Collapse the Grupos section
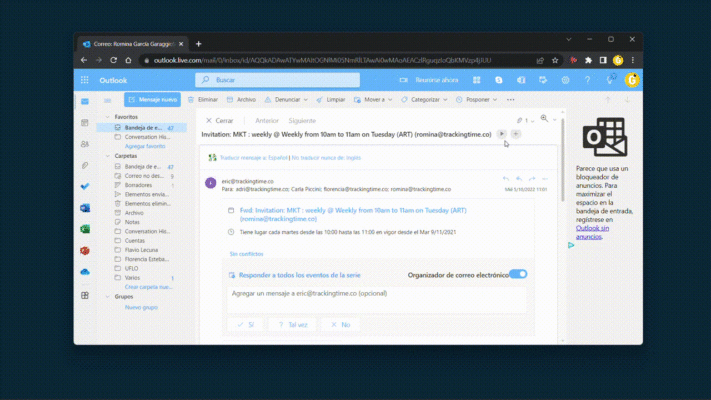The height and width of the screenshot is (400, 711). point(107,297)
